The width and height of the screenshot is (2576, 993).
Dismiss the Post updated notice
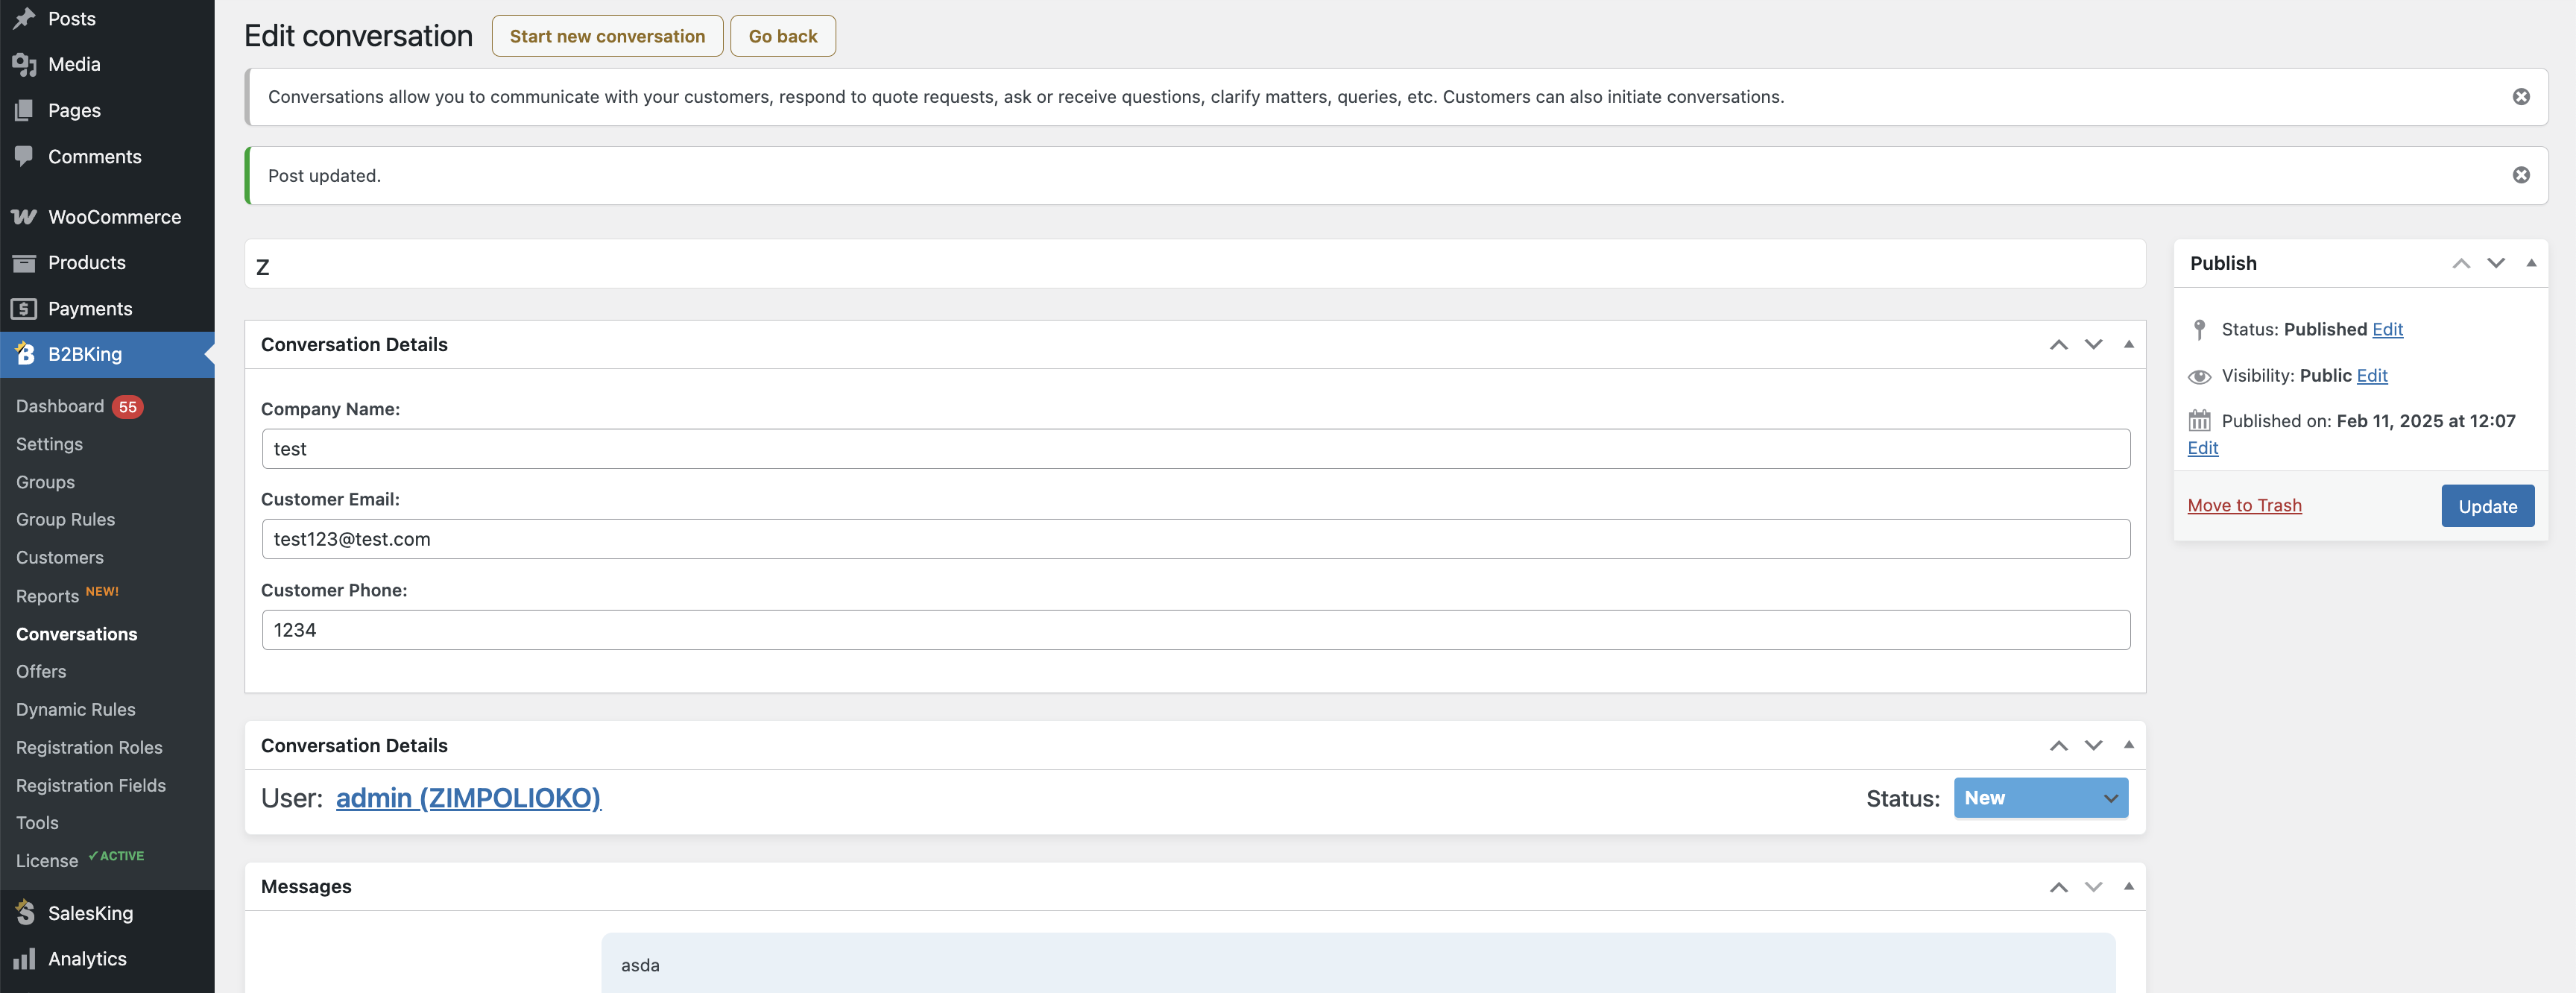click(2521, 175)
